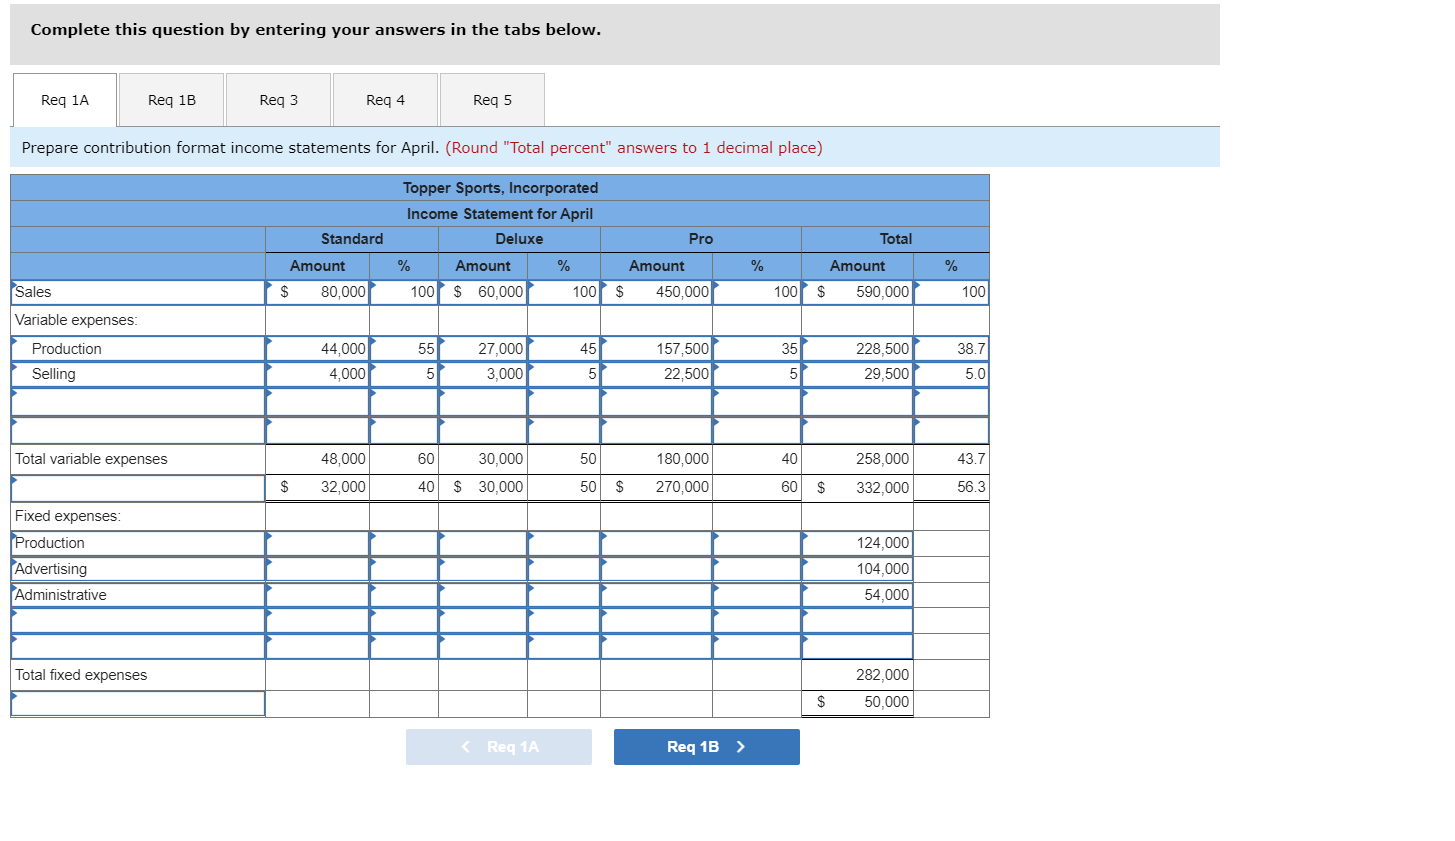Select the Req 1A tab

click(63, 99)
